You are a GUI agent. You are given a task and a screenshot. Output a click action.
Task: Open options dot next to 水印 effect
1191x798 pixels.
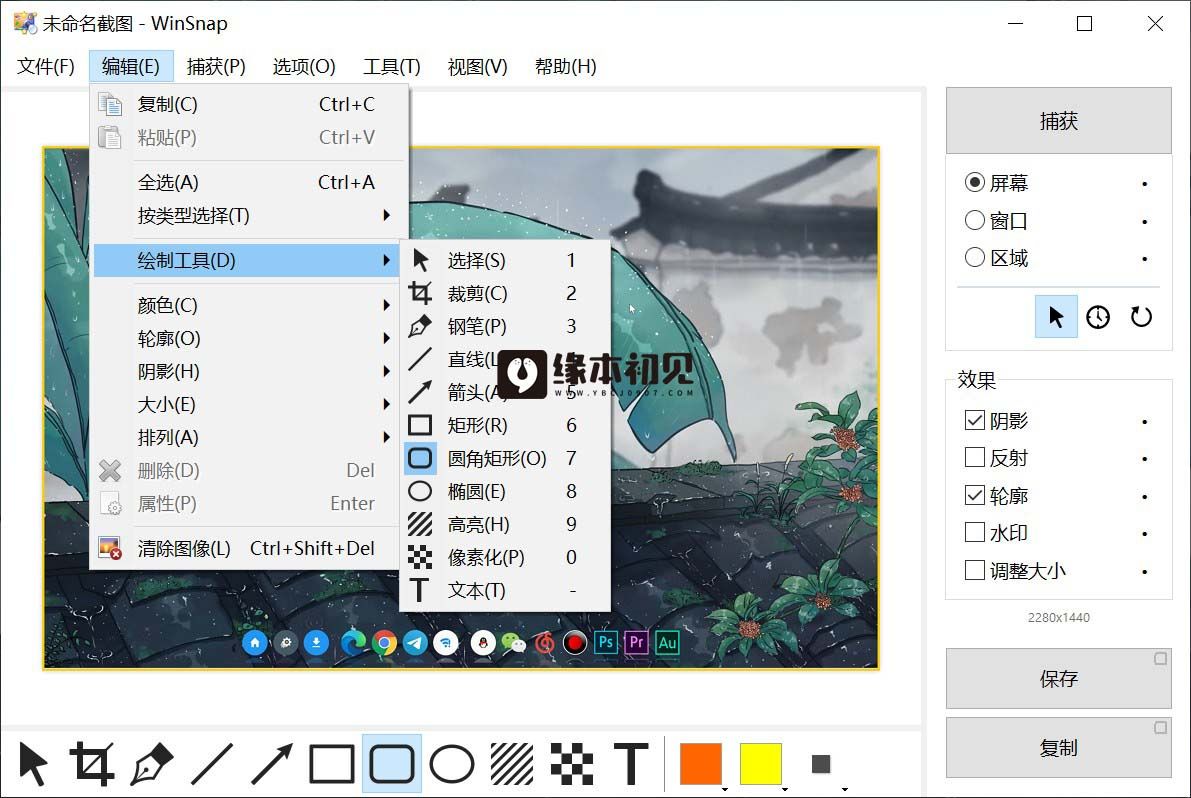tap(1145, 534)
